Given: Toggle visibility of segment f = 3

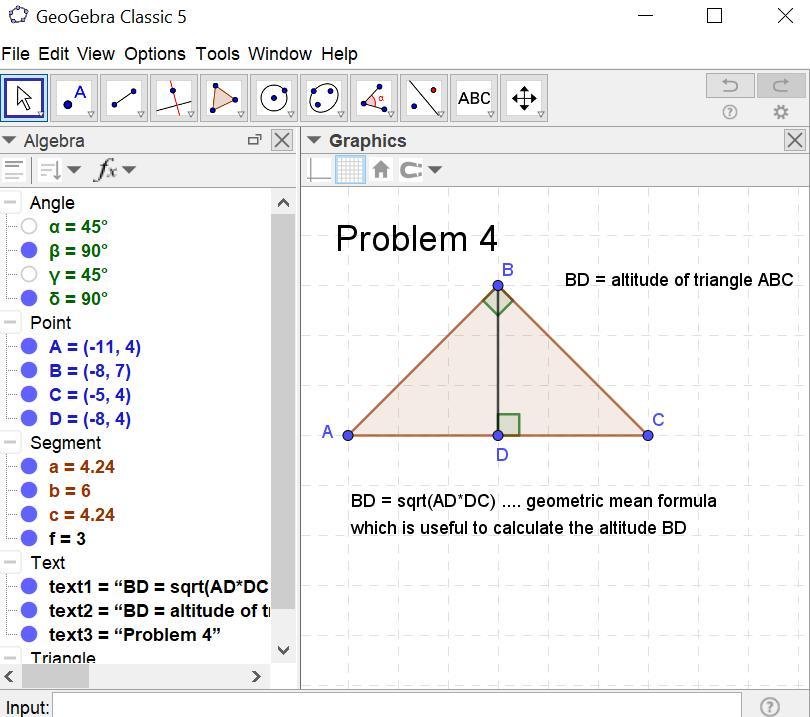Looking at the screenshot, I should 29,539.
